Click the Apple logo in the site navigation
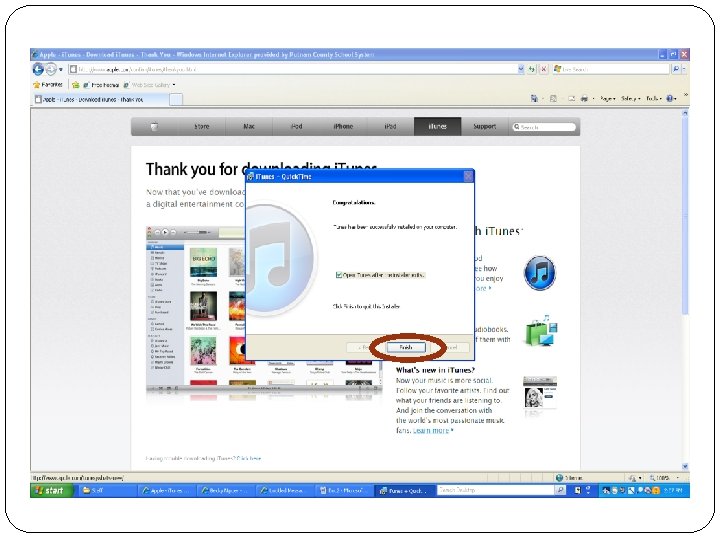Image resolution: width=720 pixels, height=540 pixels. [154, 126]
